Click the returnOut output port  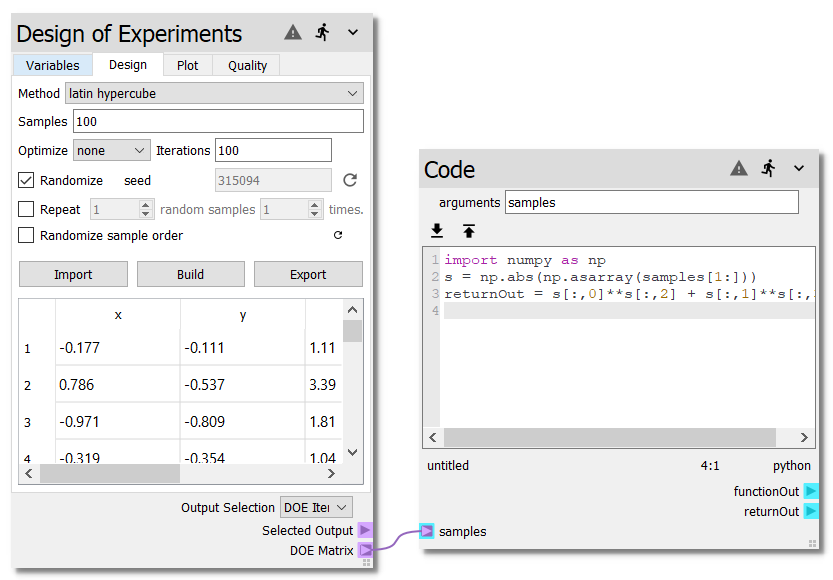coord(811,511)
